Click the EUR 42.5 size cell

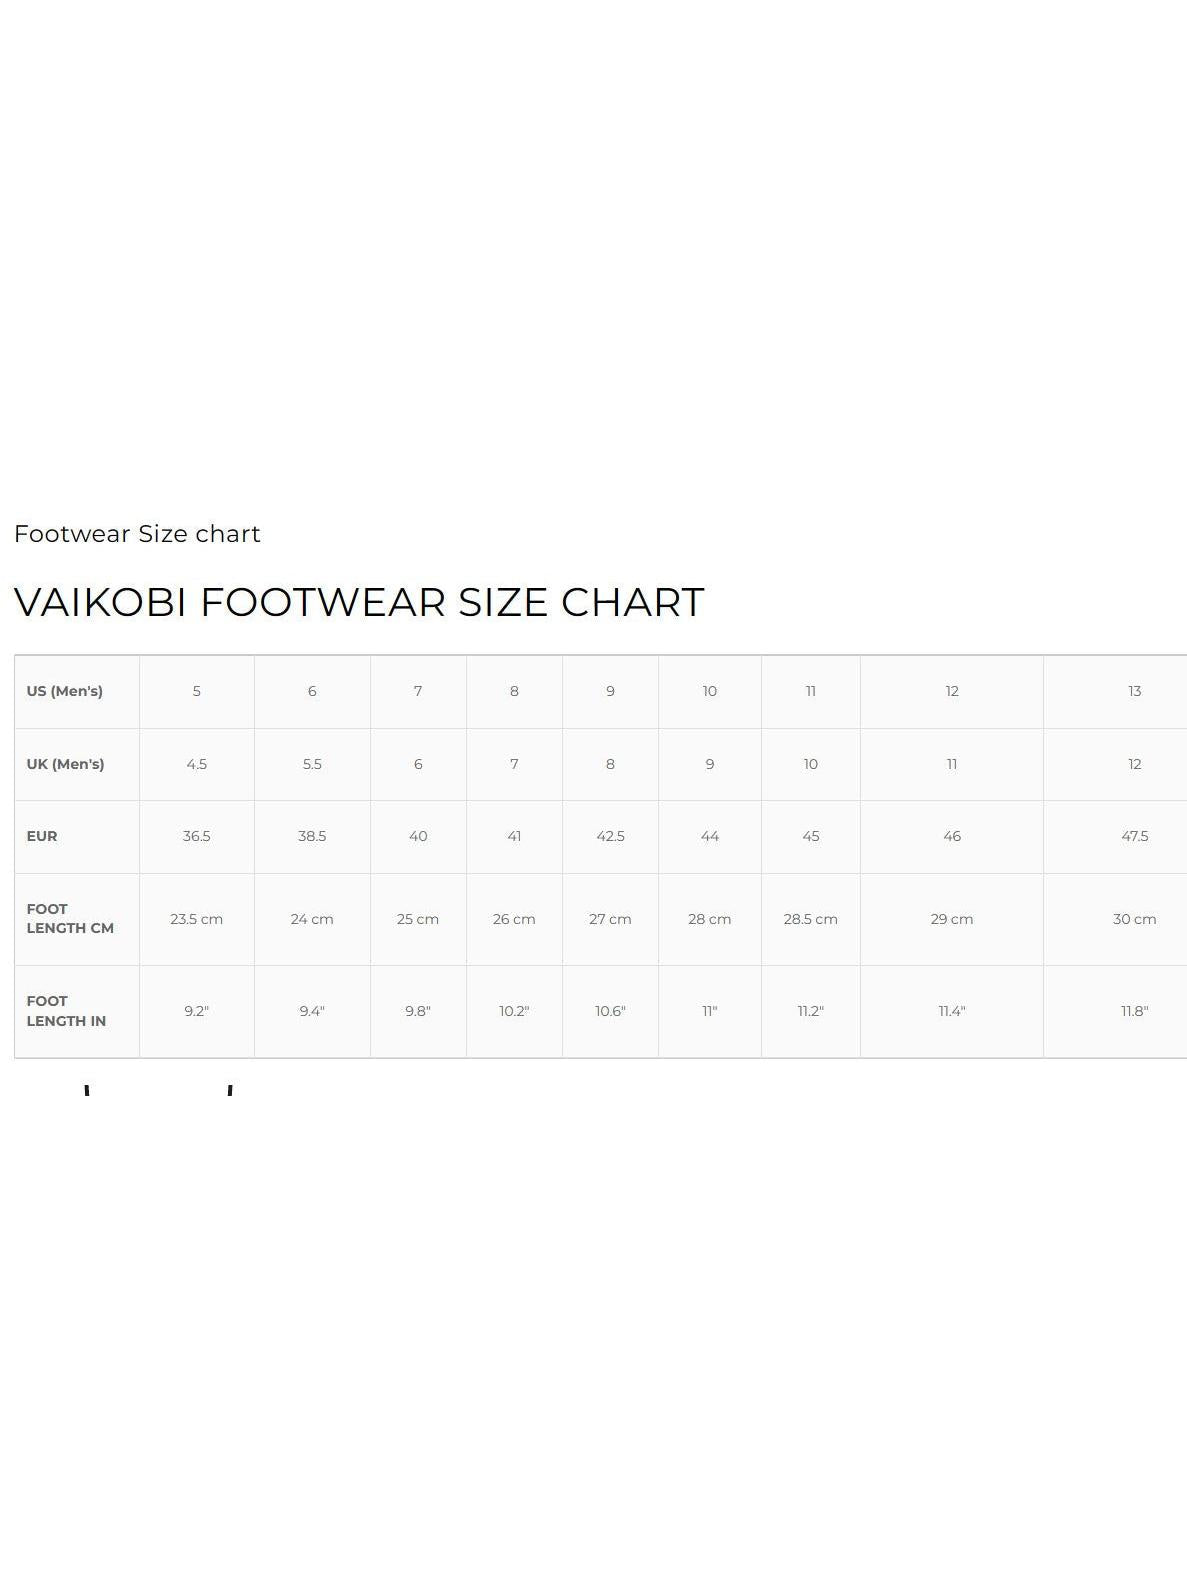[610, 836]
